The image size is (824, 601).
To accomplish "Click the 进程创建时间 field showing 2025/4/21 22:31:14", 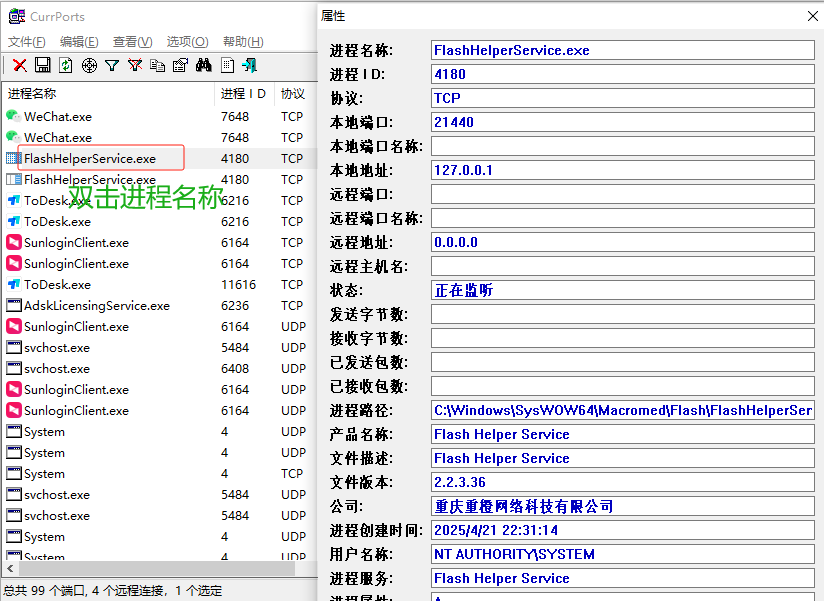I will coord(623,530).
